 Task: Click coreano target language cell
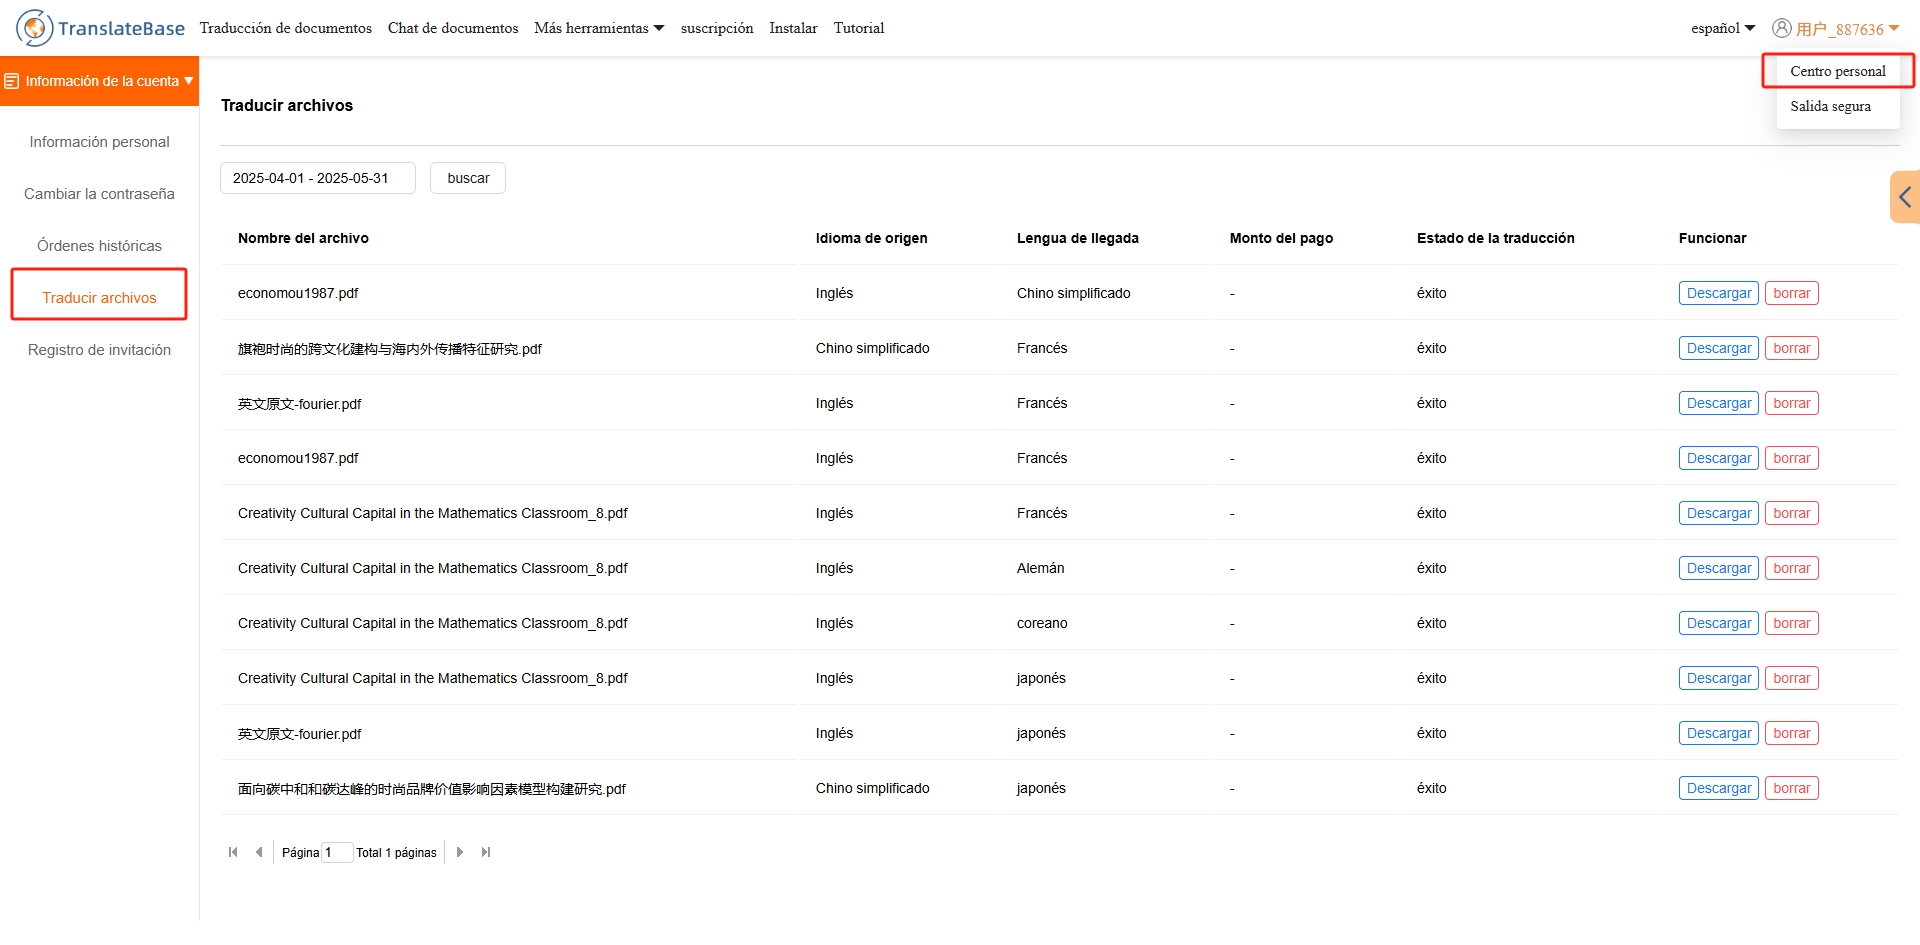coord(1042,623)
